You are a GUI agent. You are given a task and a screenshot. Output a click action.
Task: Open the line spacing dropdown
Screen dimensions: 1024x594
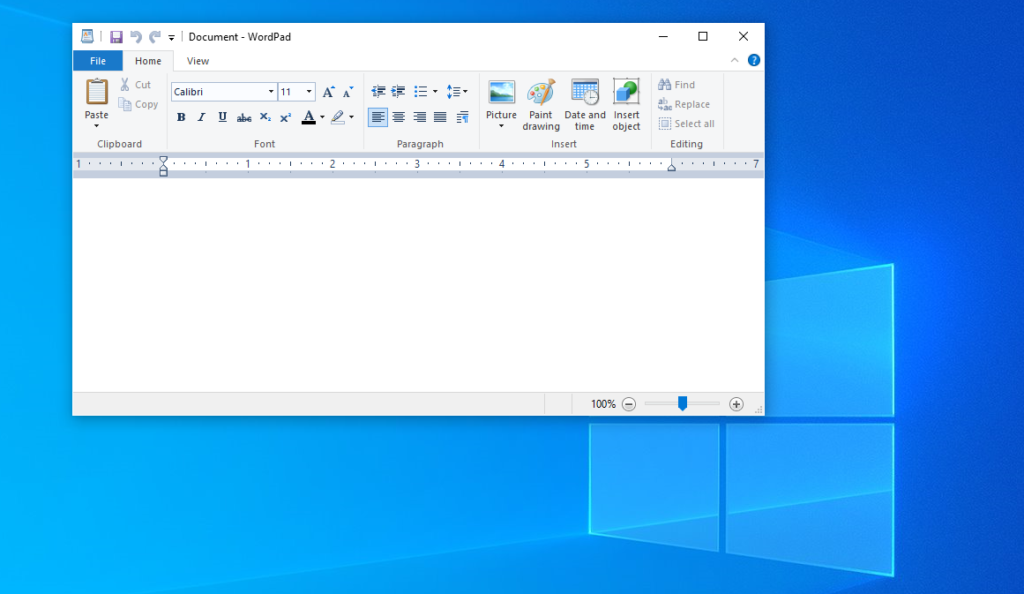point(457,92)
